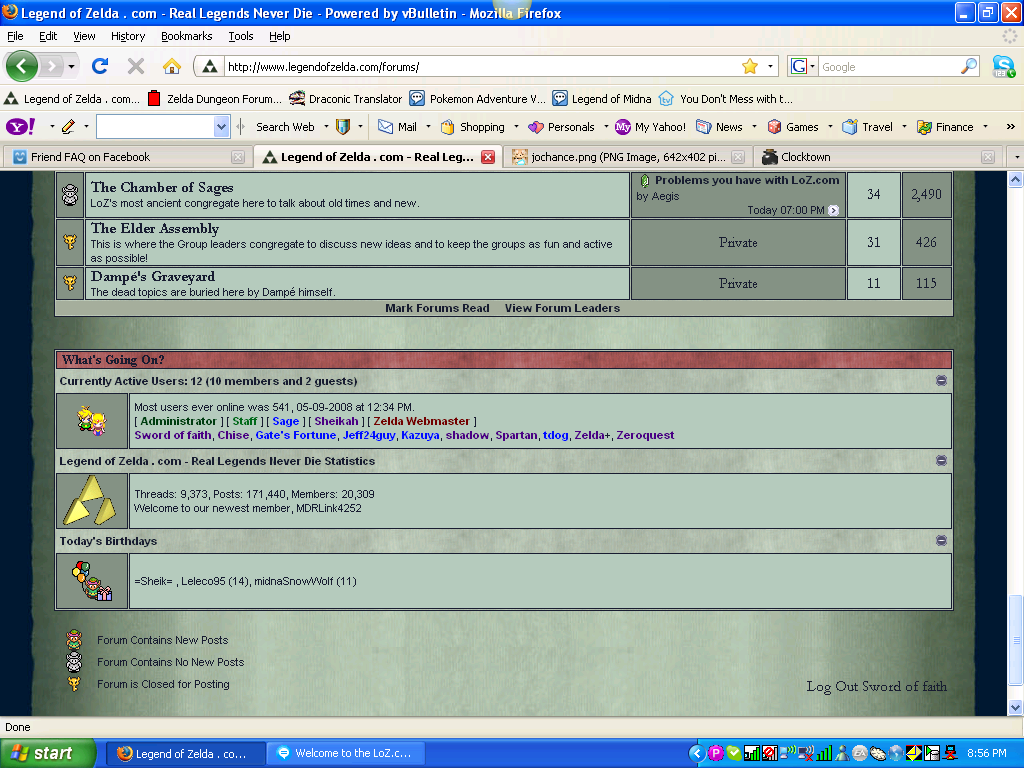Bookmark this page with the star icon

[750, 66]
